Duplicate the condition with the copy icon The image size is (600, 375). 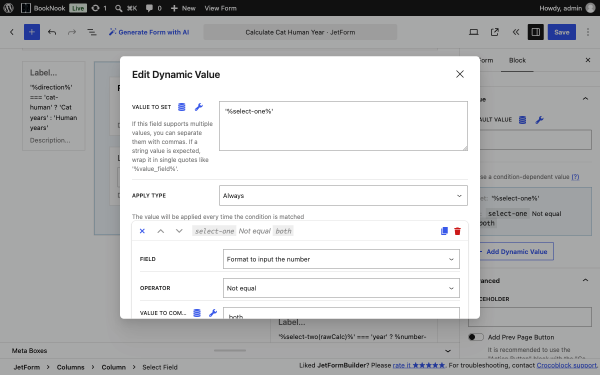444,231
